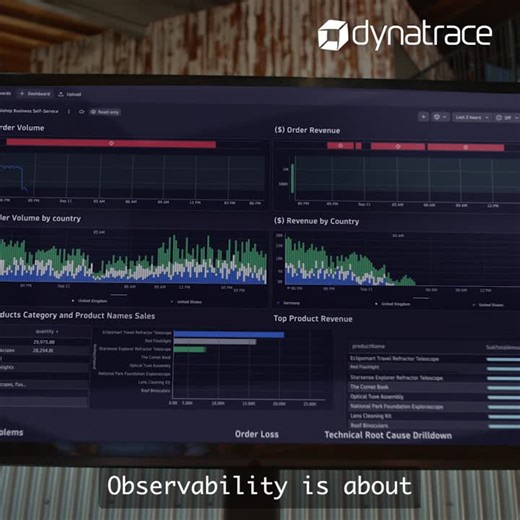Click the diamond marker on the first Order Revenue red bar

click(340, 146)
